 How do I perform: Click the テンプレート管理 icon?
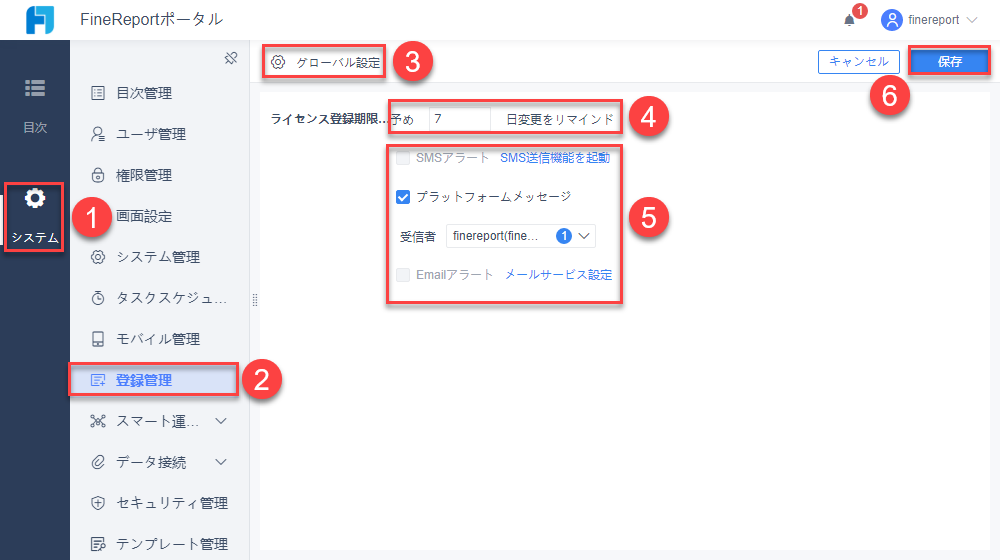pyautogui.click(x=98, y=544)
